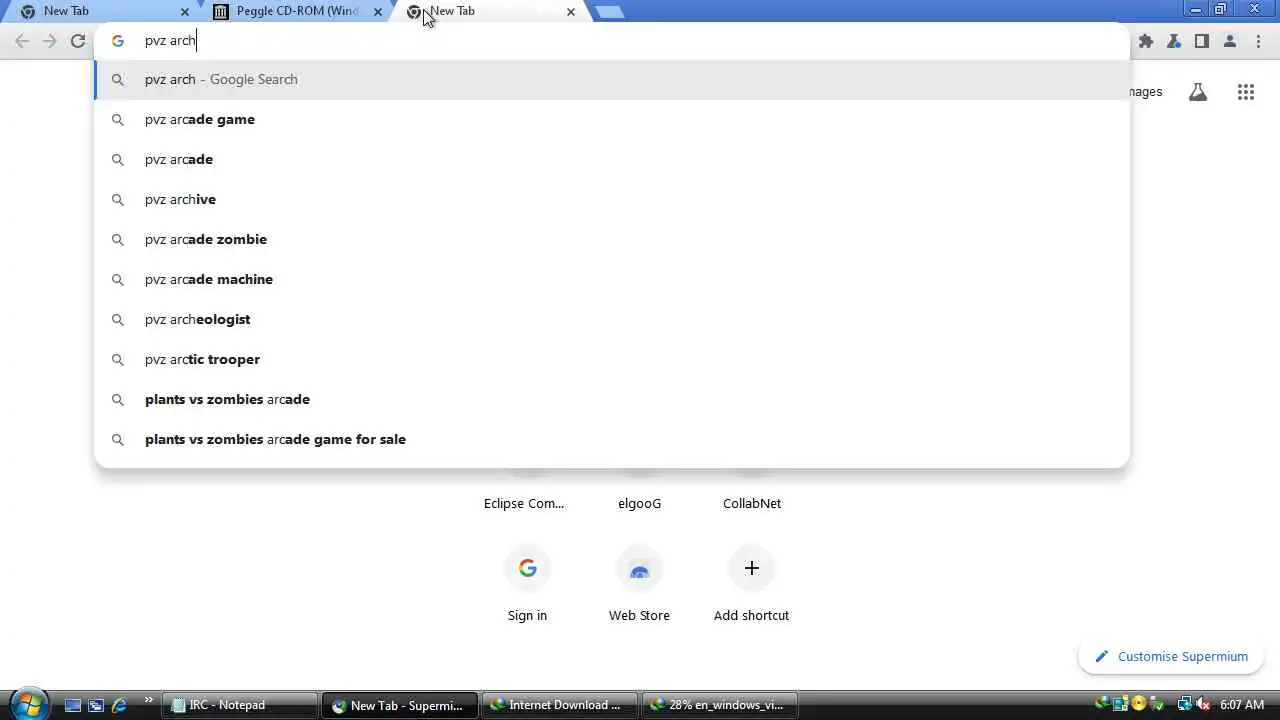Open the elgooG shortcut label

[x=639, y=503]
